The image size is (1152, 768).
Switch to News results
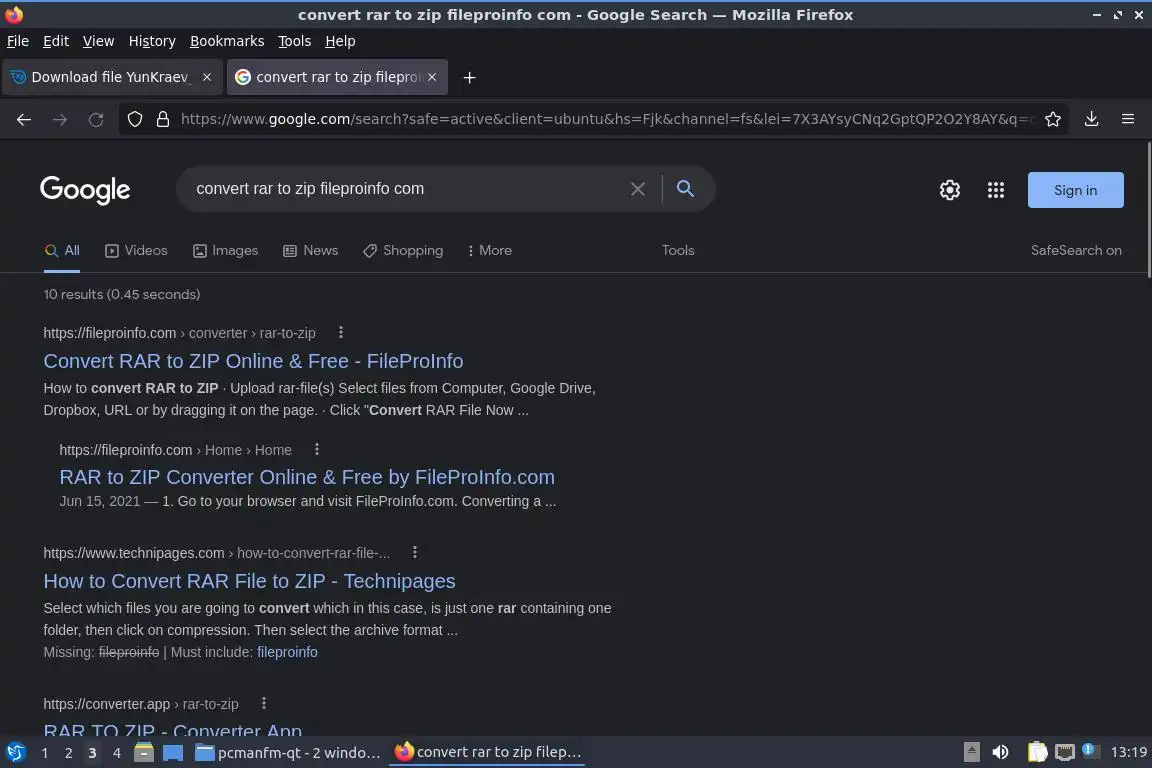coord(311,251)
